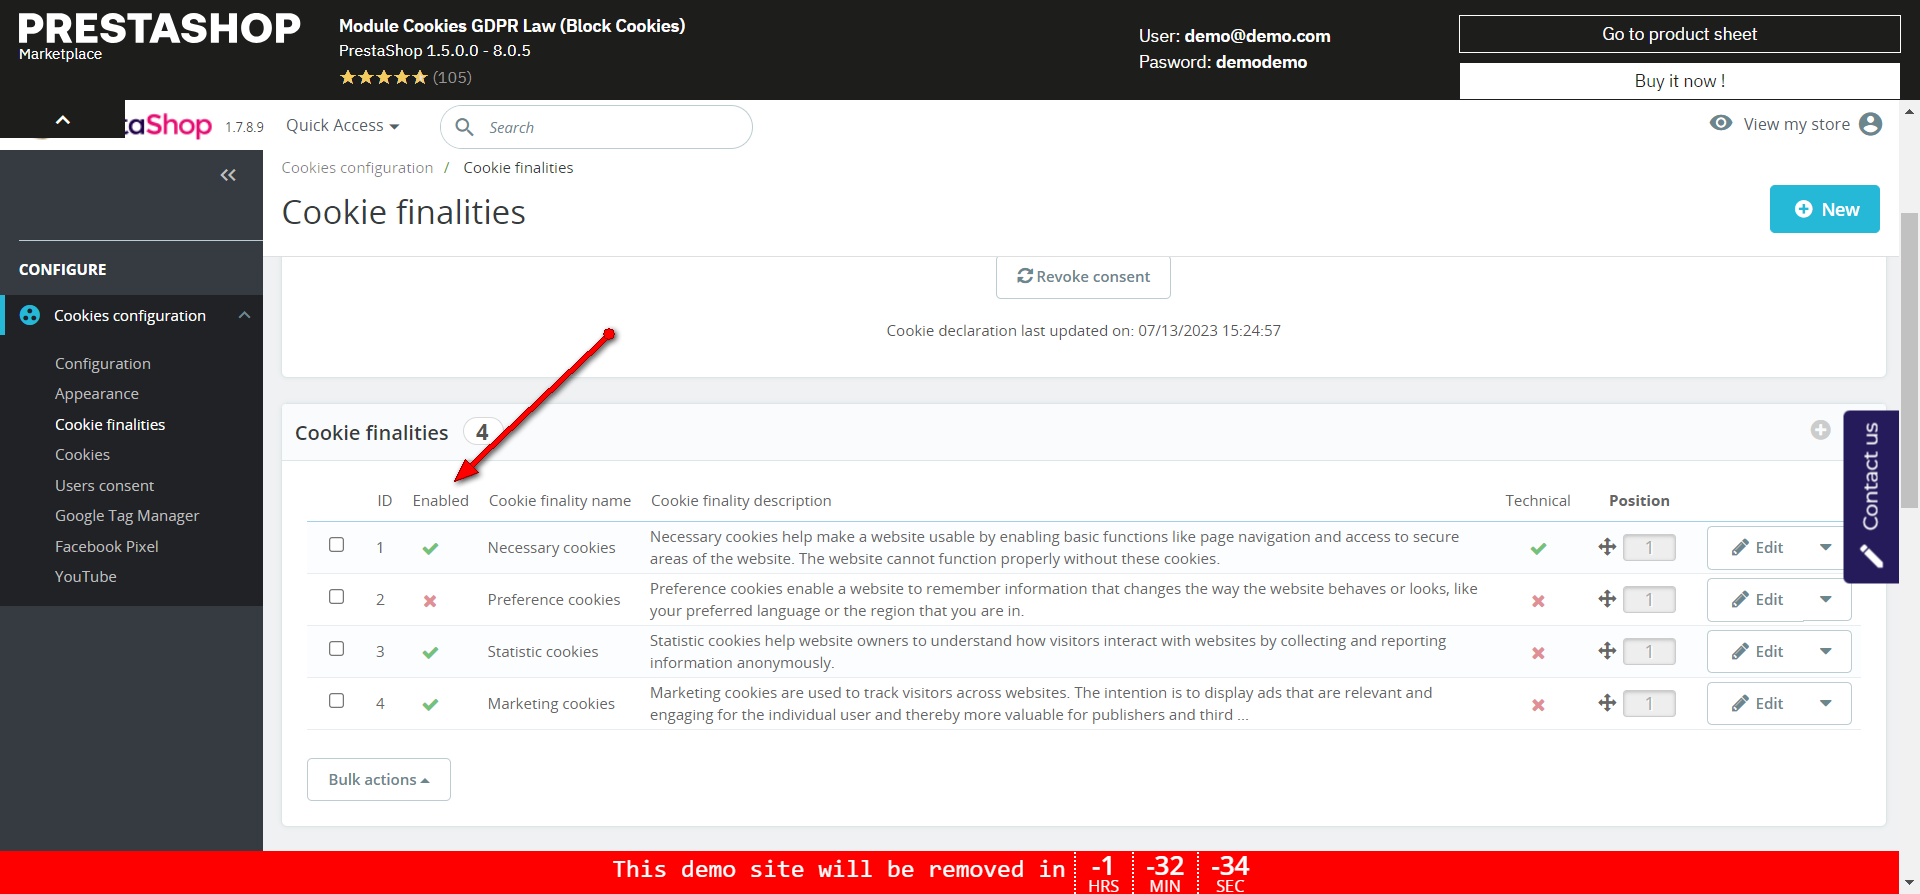Click the five-star rating icons
The height and width of the screenshot is (894, 1920).
click(383, 77)
